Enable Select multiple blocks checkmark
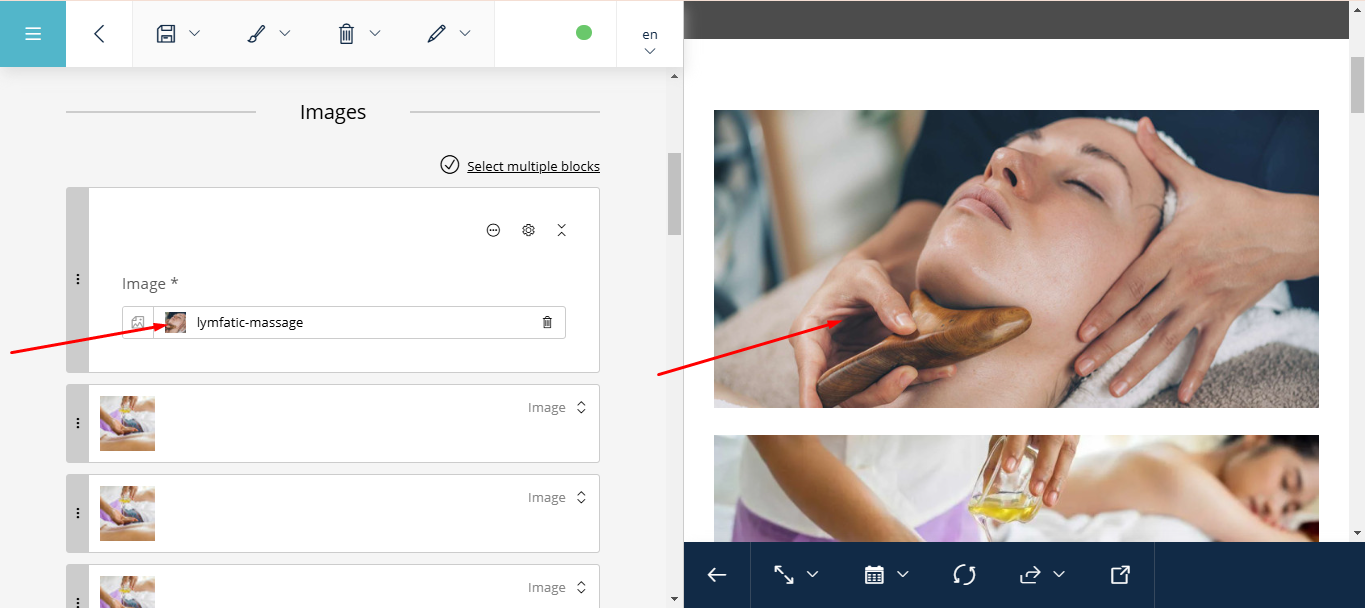 450,165
